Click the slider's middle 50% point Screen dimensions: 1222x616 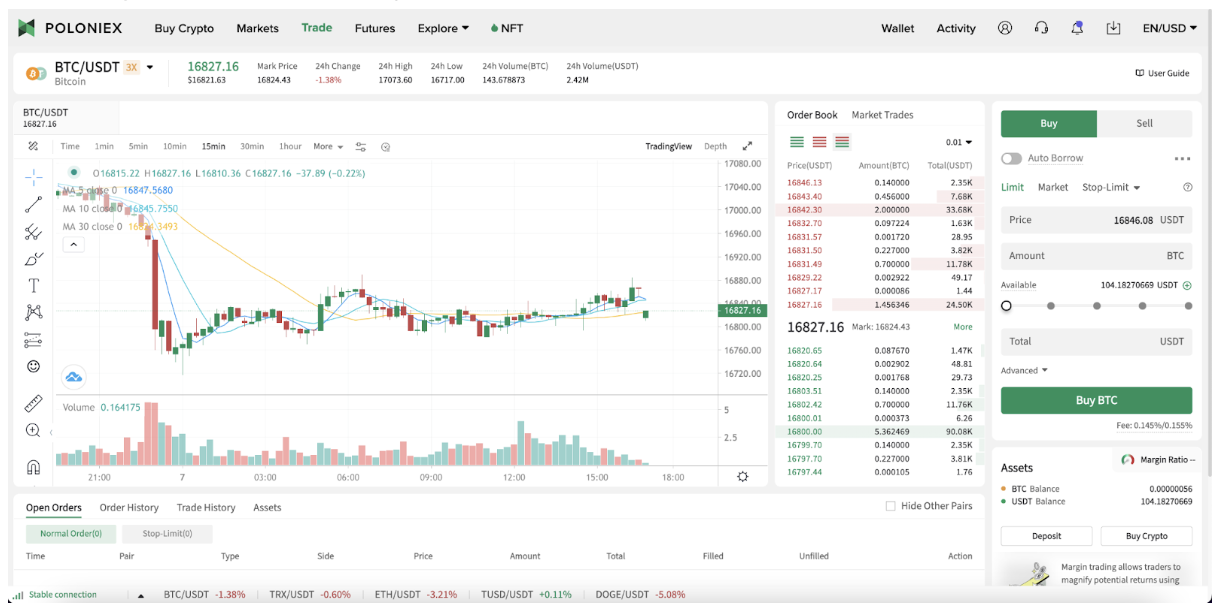[x=1097, y=306]
